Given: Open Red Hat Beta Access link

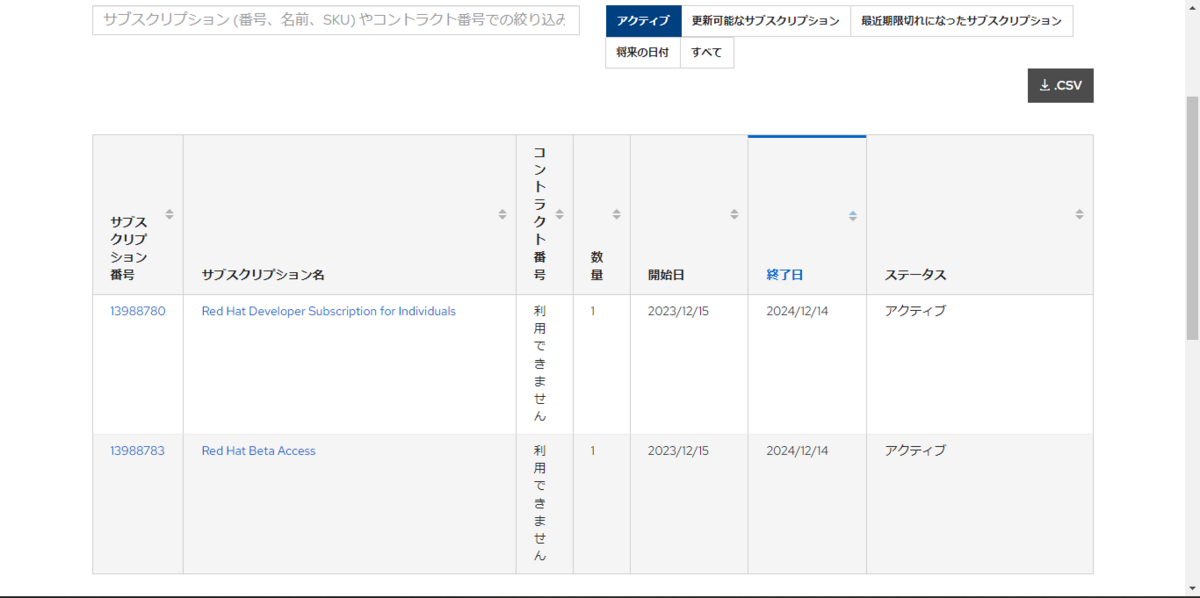Looking at the screenshot, I should pos(258,451).
